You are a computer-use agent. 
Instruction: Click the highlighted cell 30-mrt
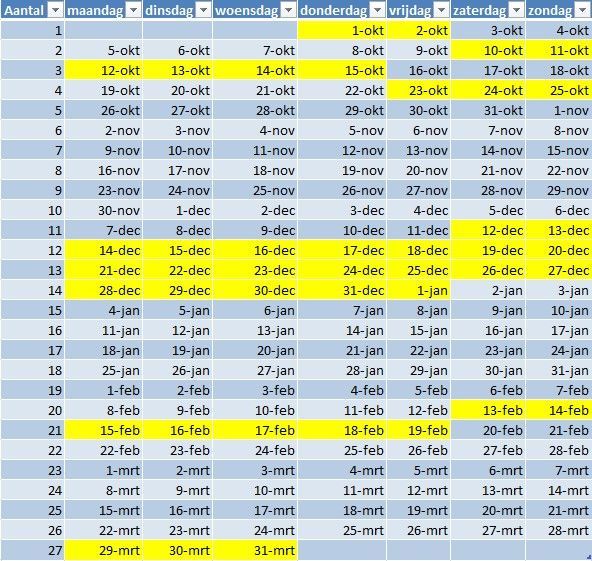click(x=177, y=550)
